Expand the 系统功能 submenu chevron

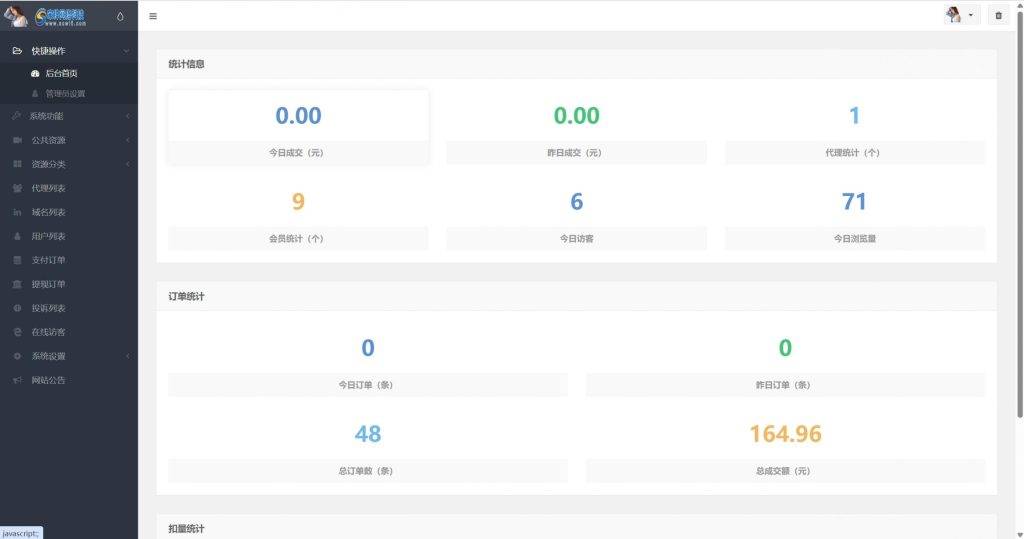127,116
